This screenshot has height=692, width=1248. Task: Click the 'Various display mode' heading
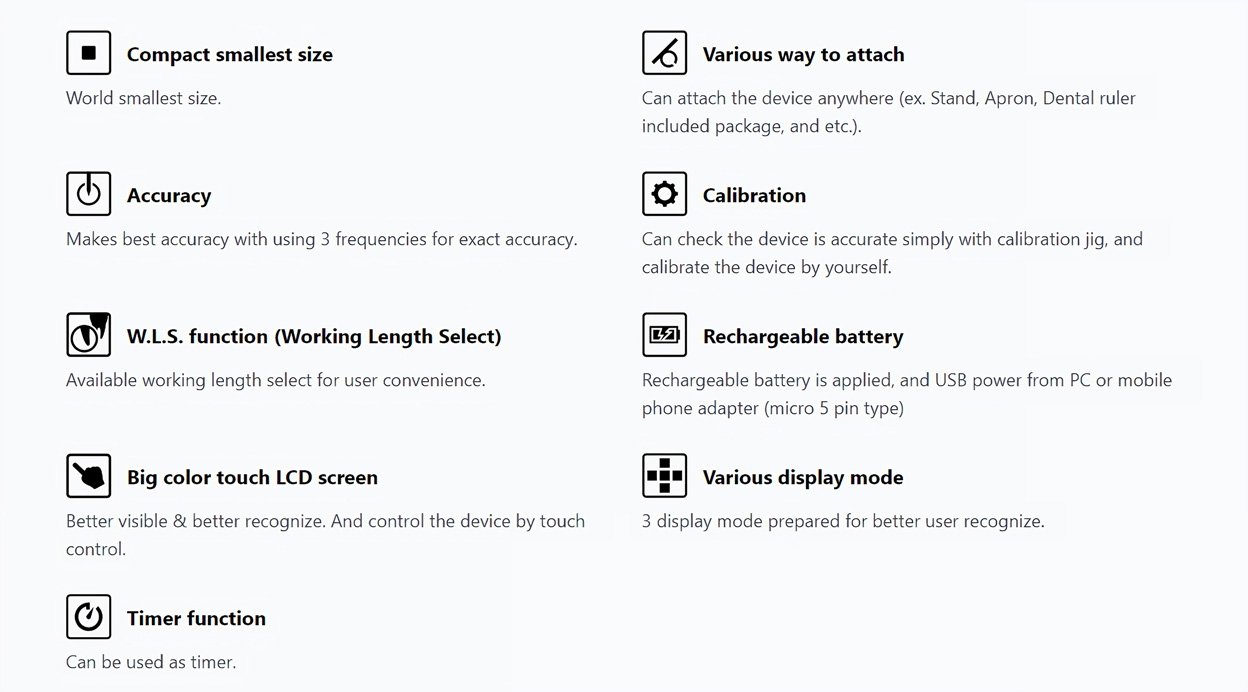click(803, 478)
